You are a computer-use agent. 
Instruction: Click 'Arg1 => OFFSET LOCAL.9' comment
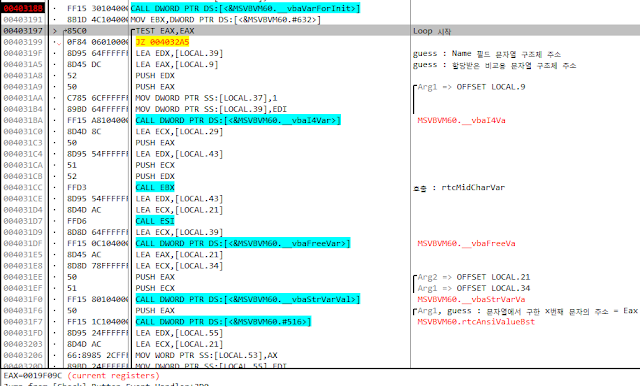[471, 87]
